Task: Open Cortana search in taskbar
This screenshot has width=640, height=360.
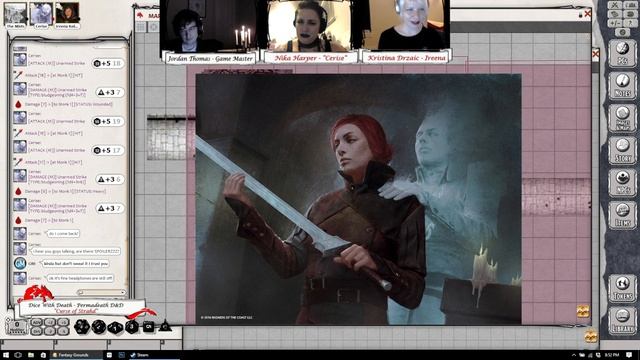Action: tap(18, 355)
